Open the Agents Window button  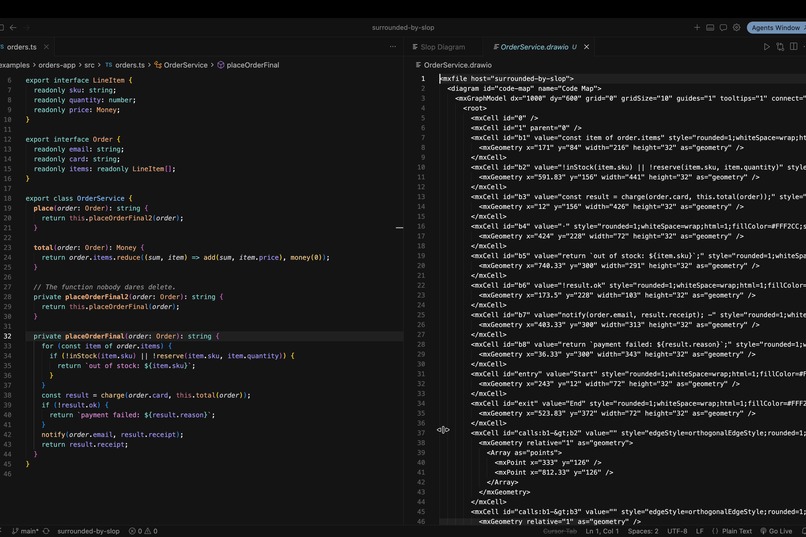click(776, 28)
